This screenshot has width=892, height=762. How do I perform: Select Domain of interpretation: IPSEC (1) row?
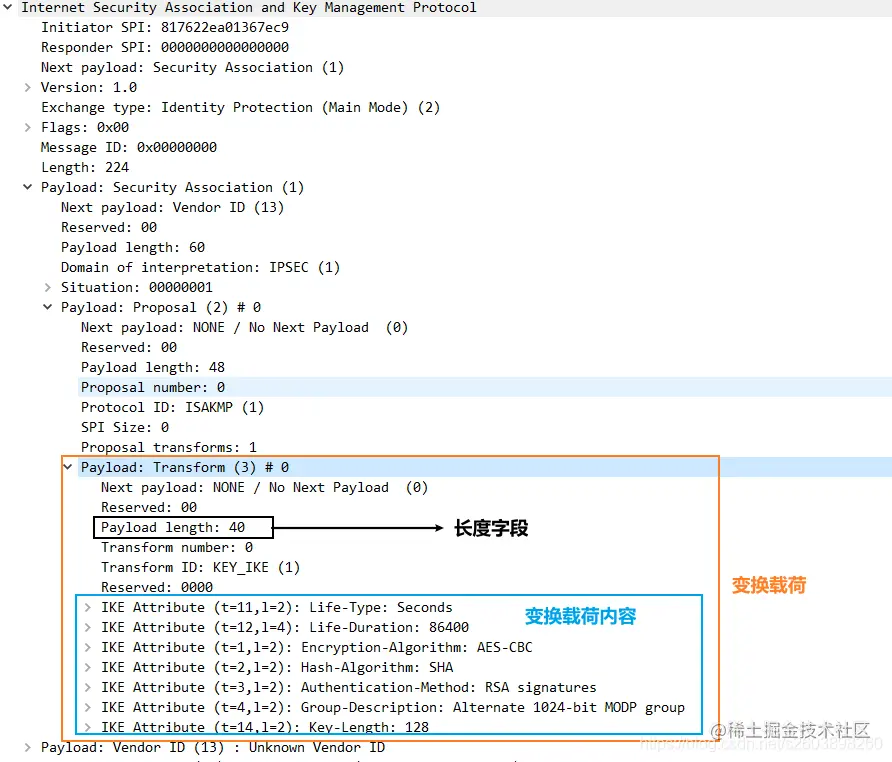(x=200, y=267)
